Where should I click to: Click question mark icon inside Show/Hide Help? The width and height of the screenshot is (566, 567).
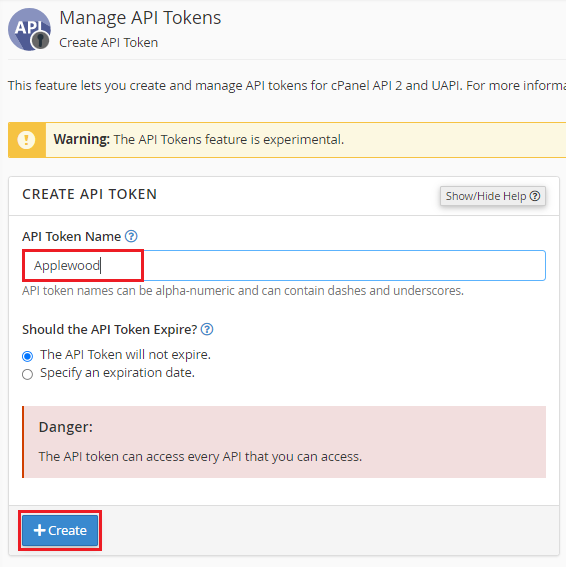(x=535, y=196)
